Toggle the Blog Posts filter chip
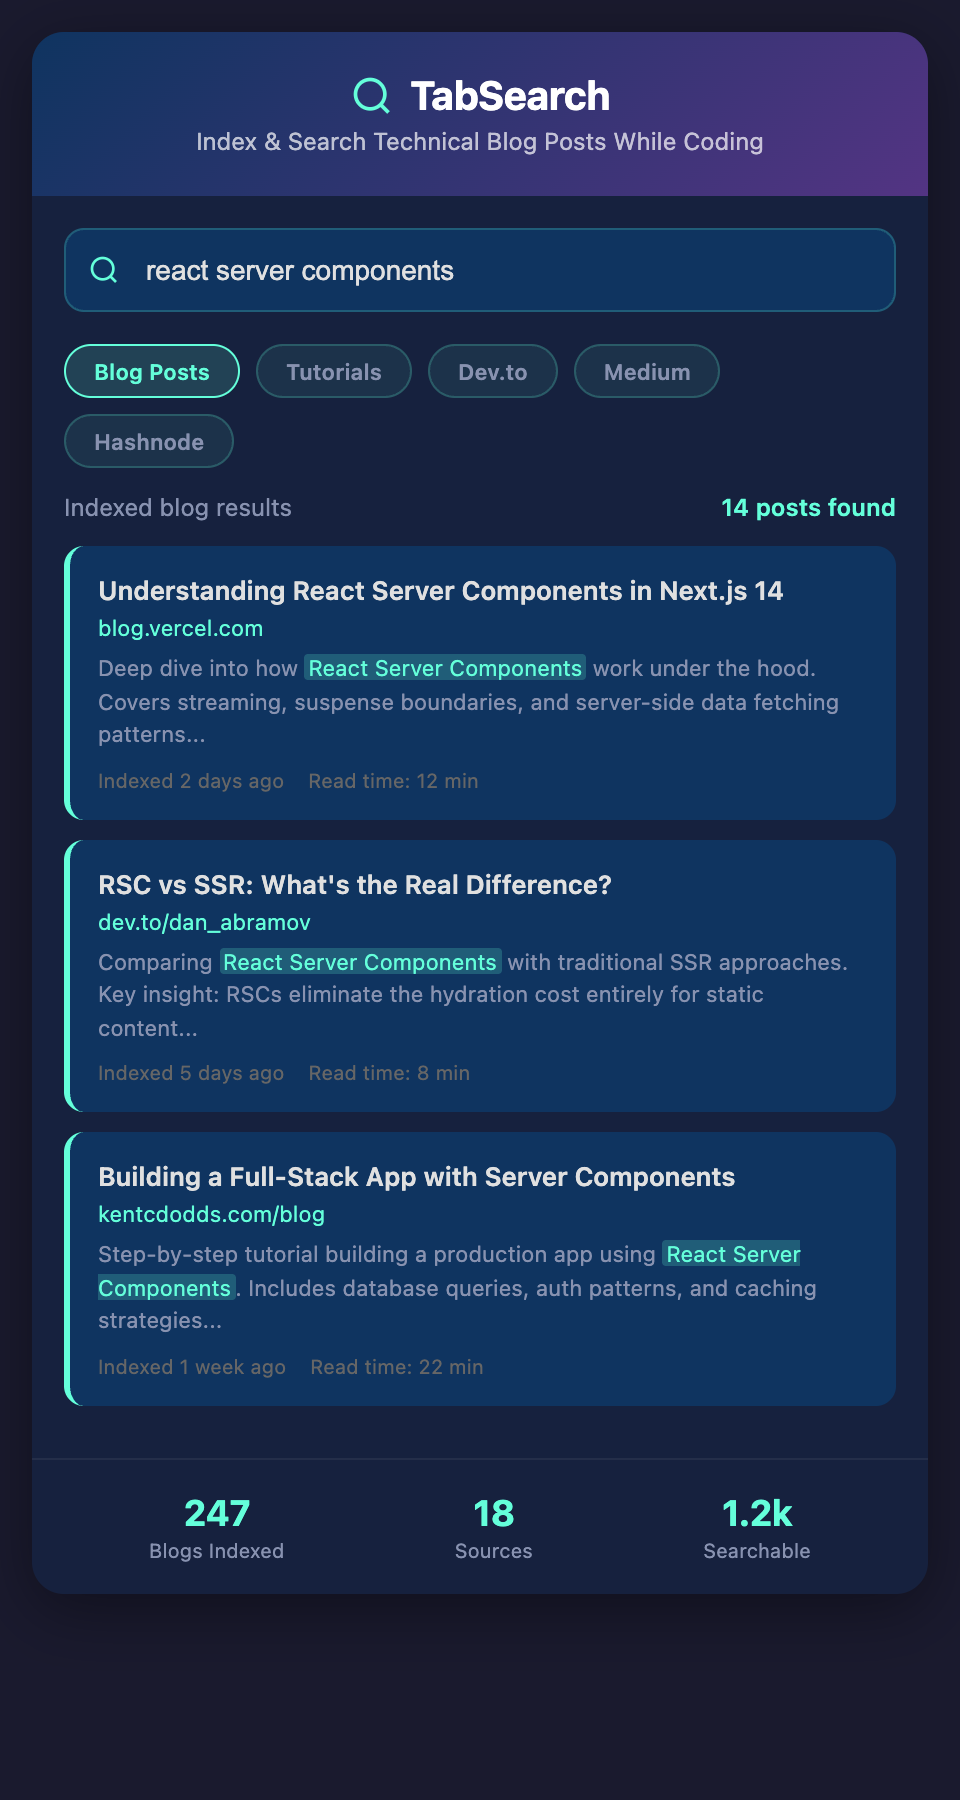This screenshot has width=960, height=1800. (152, 372)
